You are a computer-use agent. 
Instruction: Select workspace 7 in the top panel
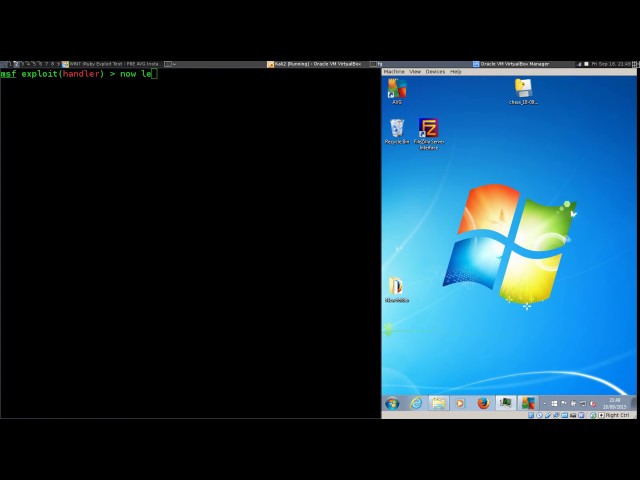click(47, 64)
